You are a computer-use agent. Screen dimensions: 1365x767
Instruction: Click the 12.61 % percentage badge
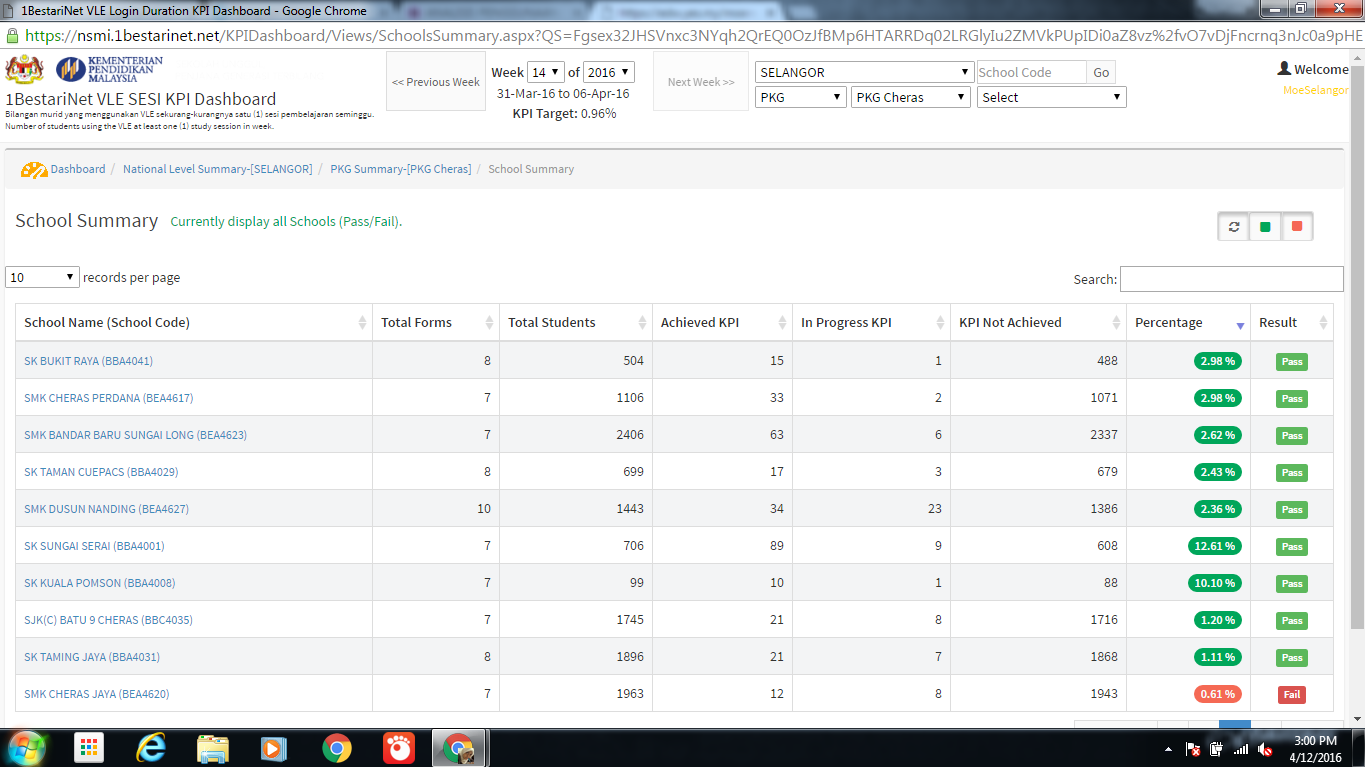[x=1214, y=546]
